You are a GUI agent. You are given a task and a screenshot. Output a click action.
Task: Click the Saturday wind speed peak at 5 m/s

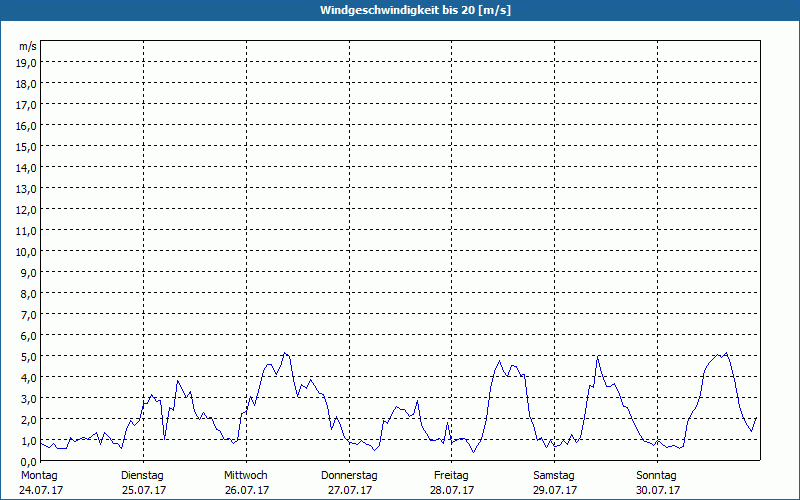597,356
